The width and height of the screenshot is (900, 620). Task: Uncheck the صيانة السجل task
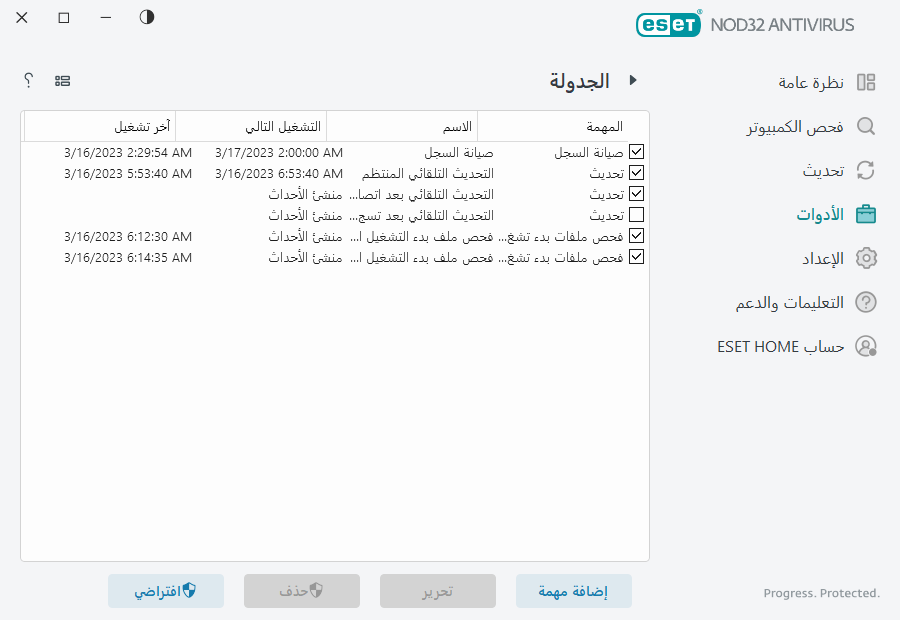[637, 151]
